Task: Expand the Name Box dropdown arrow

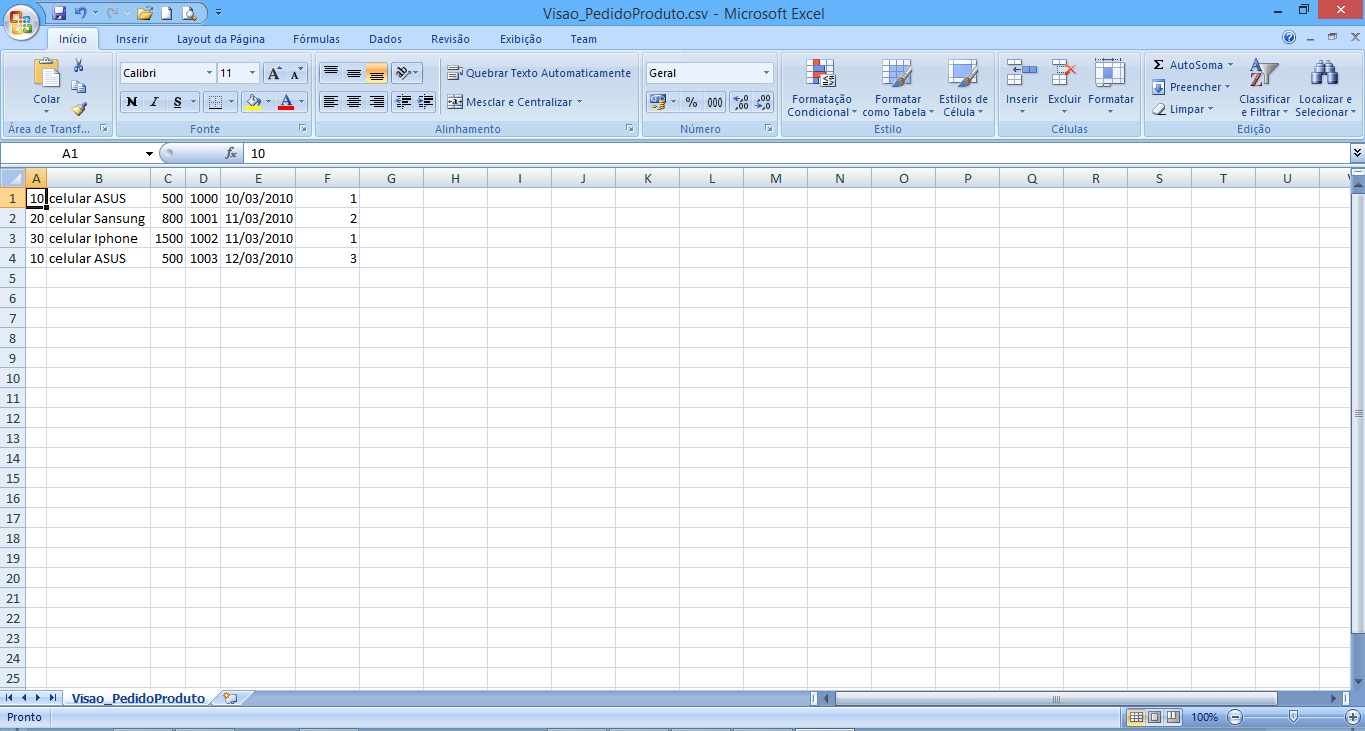Action: coord(150,154)
